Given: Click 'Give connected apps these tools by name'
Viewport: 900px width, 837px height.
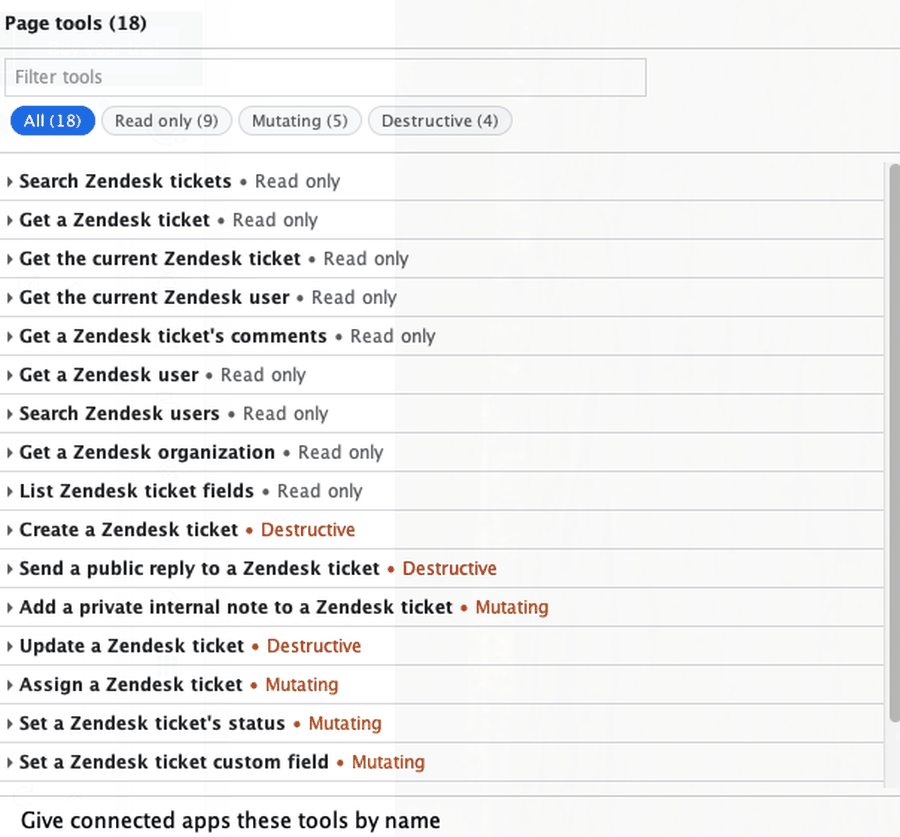Looking at the screenshot, I should coord(231,820).
